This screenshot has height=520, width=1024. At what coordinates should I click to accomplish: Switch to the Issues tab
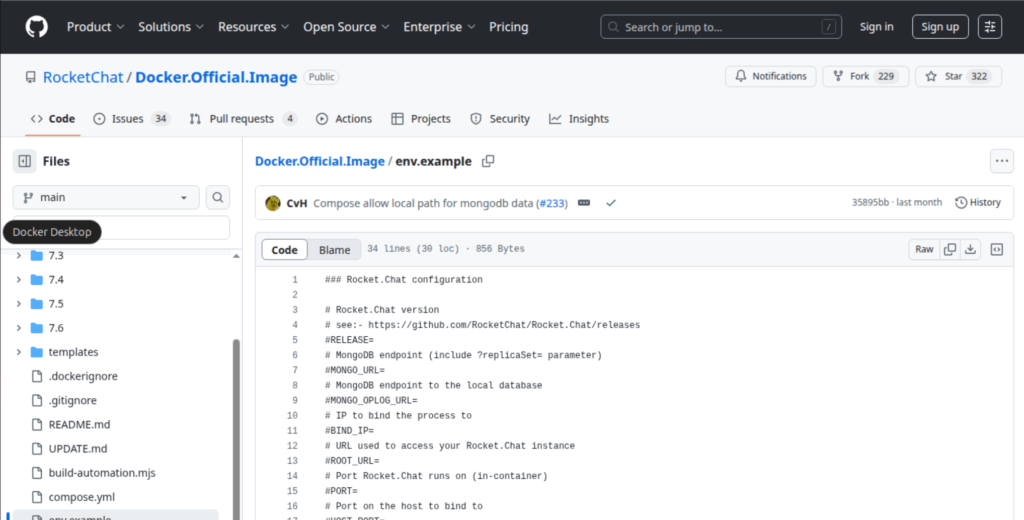point(132,119)
